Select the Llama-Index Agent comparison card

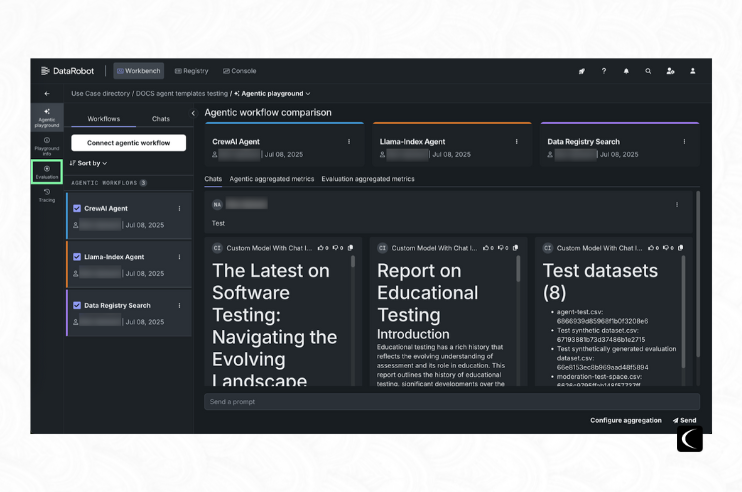click(452, 145)
